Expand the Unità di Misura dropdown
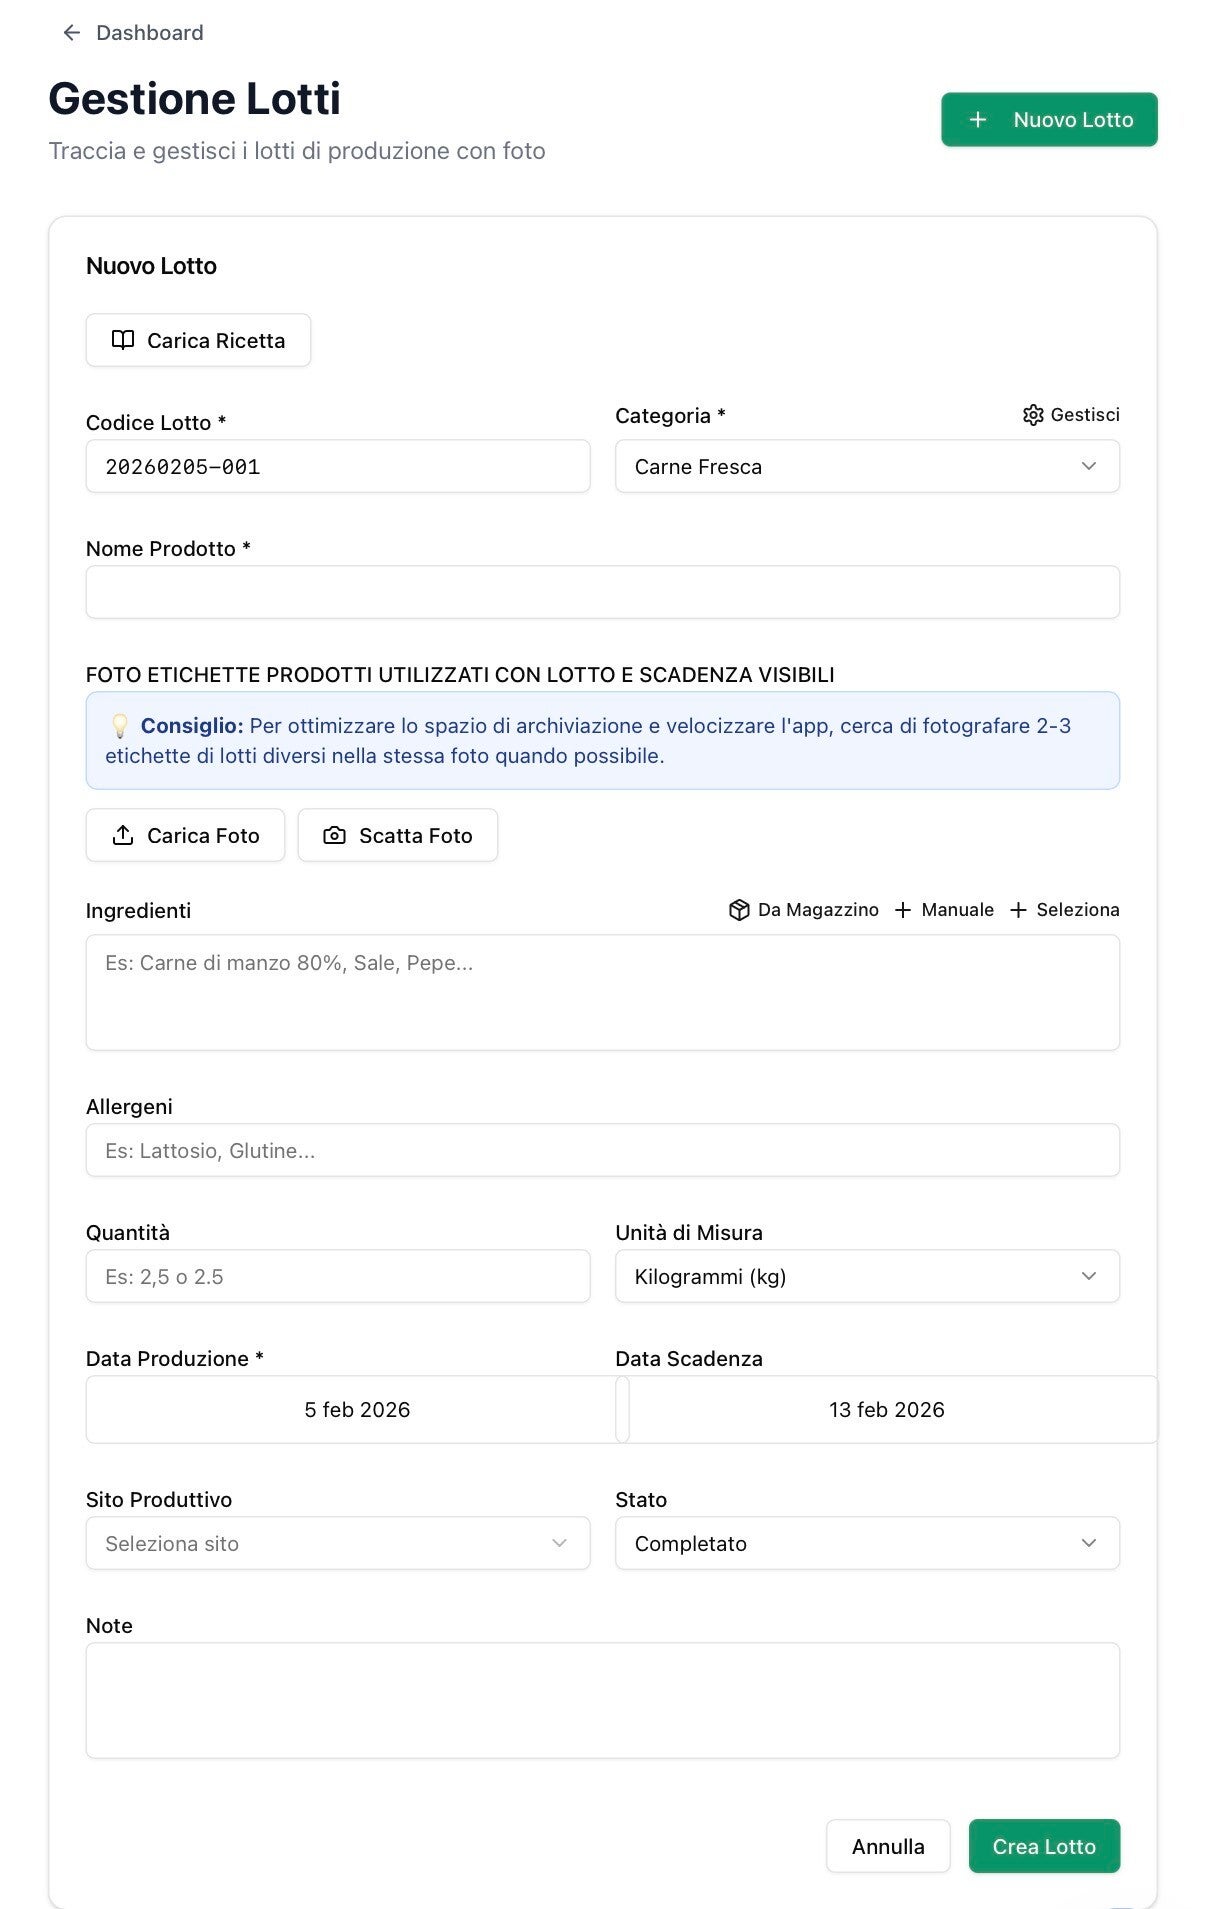The image size is (1206, 1909). (867, 1277)
